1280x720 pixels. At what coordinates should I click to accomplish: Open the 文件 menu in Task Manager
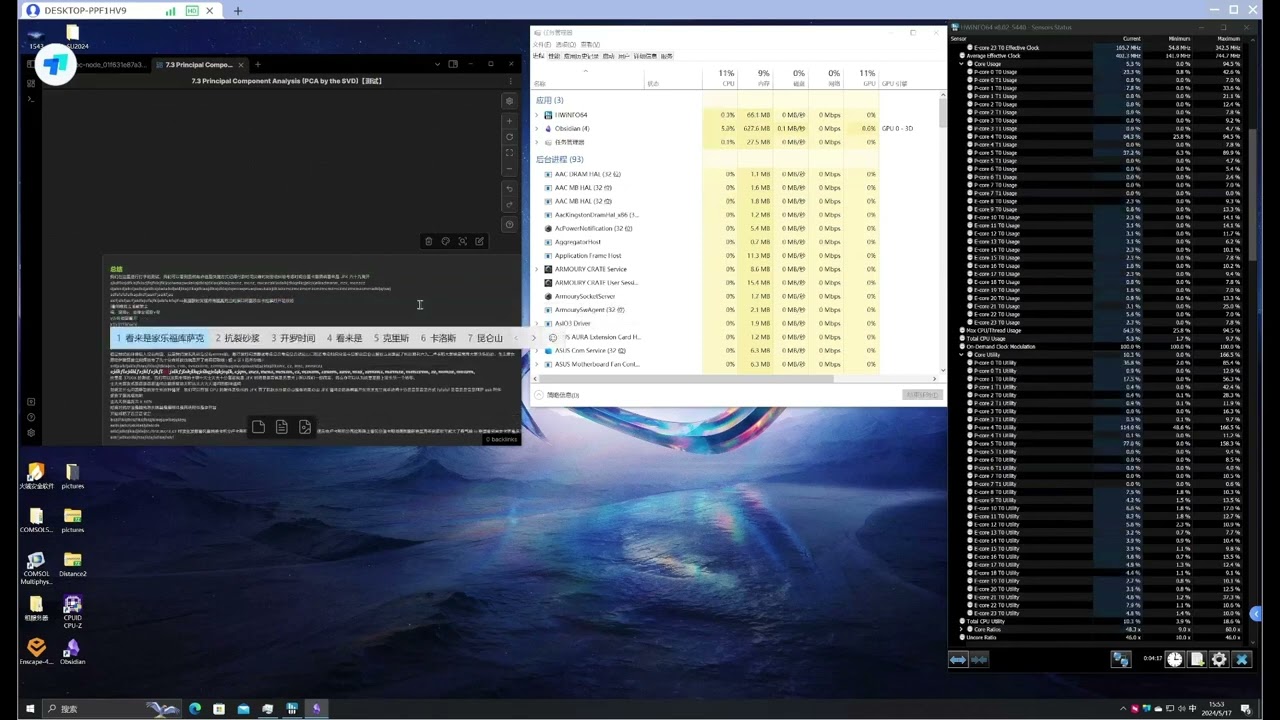(x=541, y=45)
